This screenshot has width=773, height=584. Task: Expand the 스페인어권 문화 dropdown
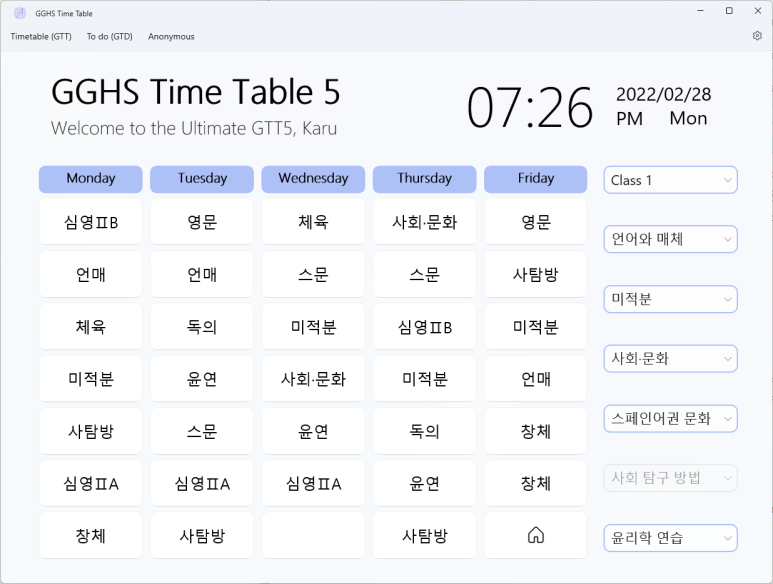click(x=670, y=418)
